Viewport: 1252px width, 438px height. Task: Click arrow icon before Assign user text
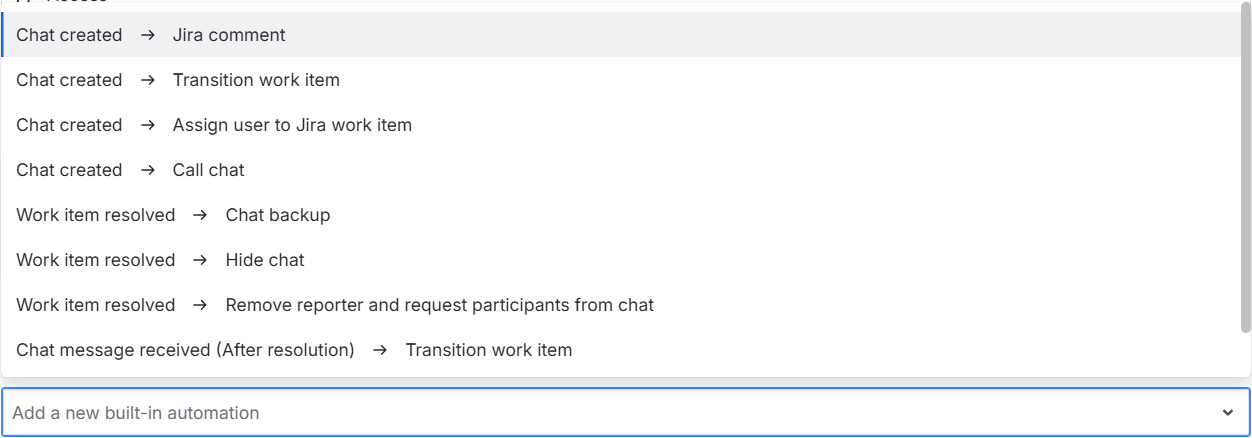click(x=148, y=125)
